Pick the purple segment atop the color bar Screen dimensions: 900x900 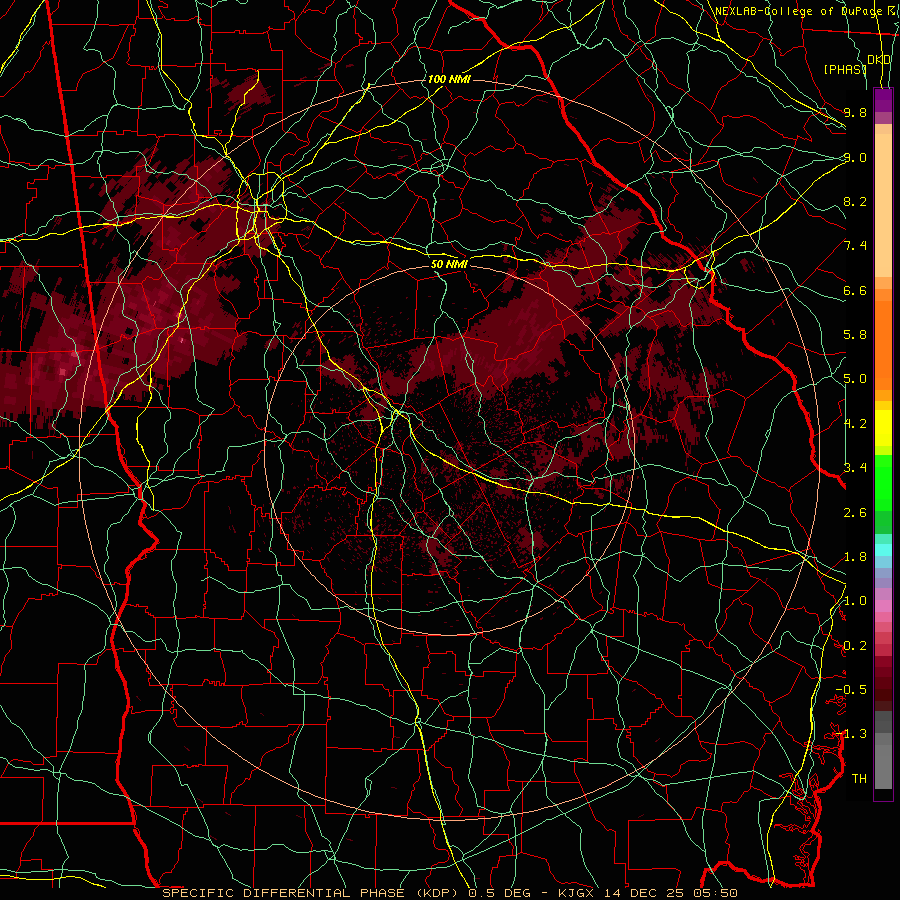pos(883,100)
